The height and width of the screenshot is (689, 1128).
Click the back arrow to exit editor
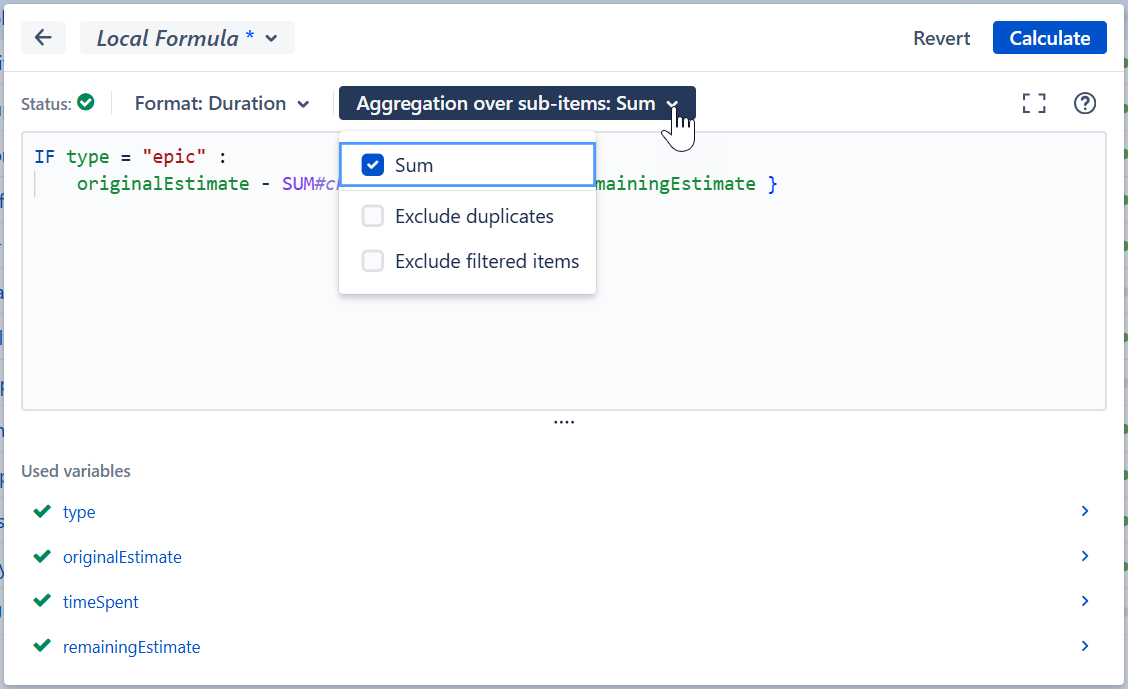43,37
